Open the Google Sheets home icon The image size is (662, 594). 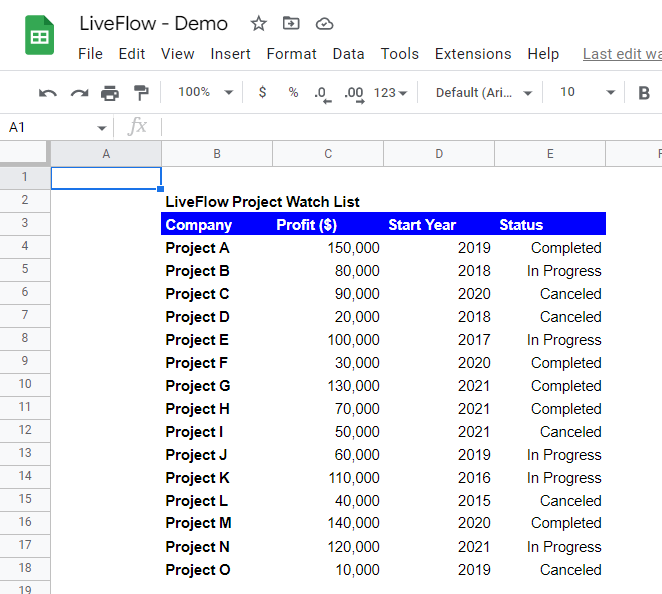39,35
